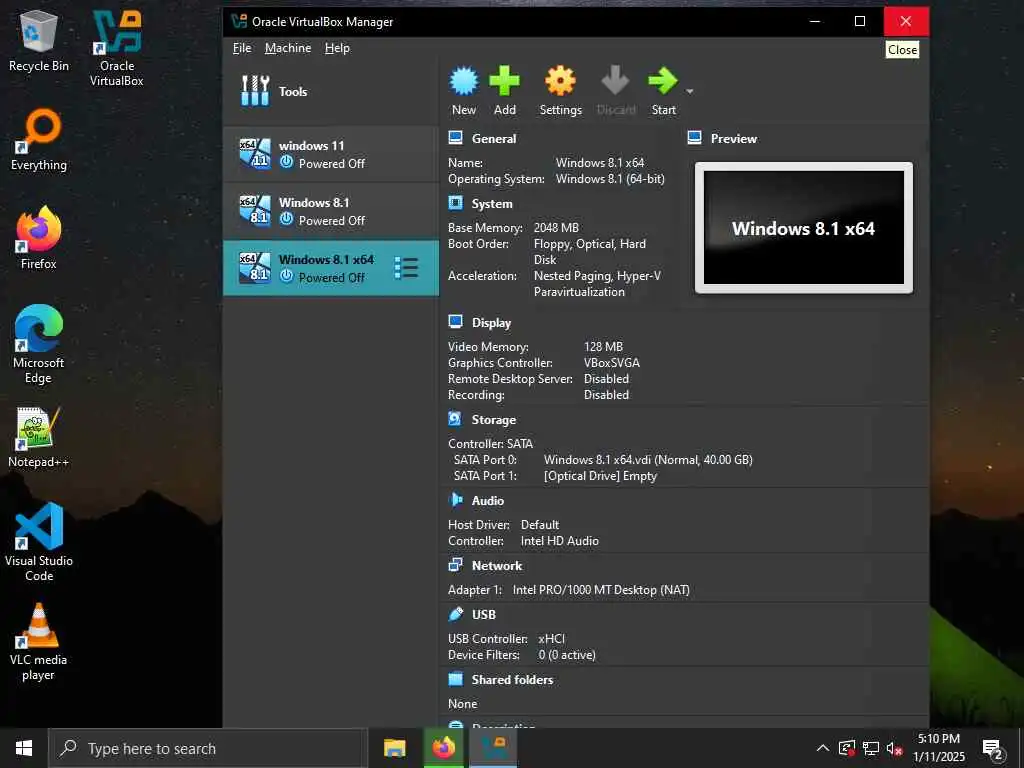Open File Explorer from the taskbar
Screen dimensions: 1024x768
coord(394,748)
